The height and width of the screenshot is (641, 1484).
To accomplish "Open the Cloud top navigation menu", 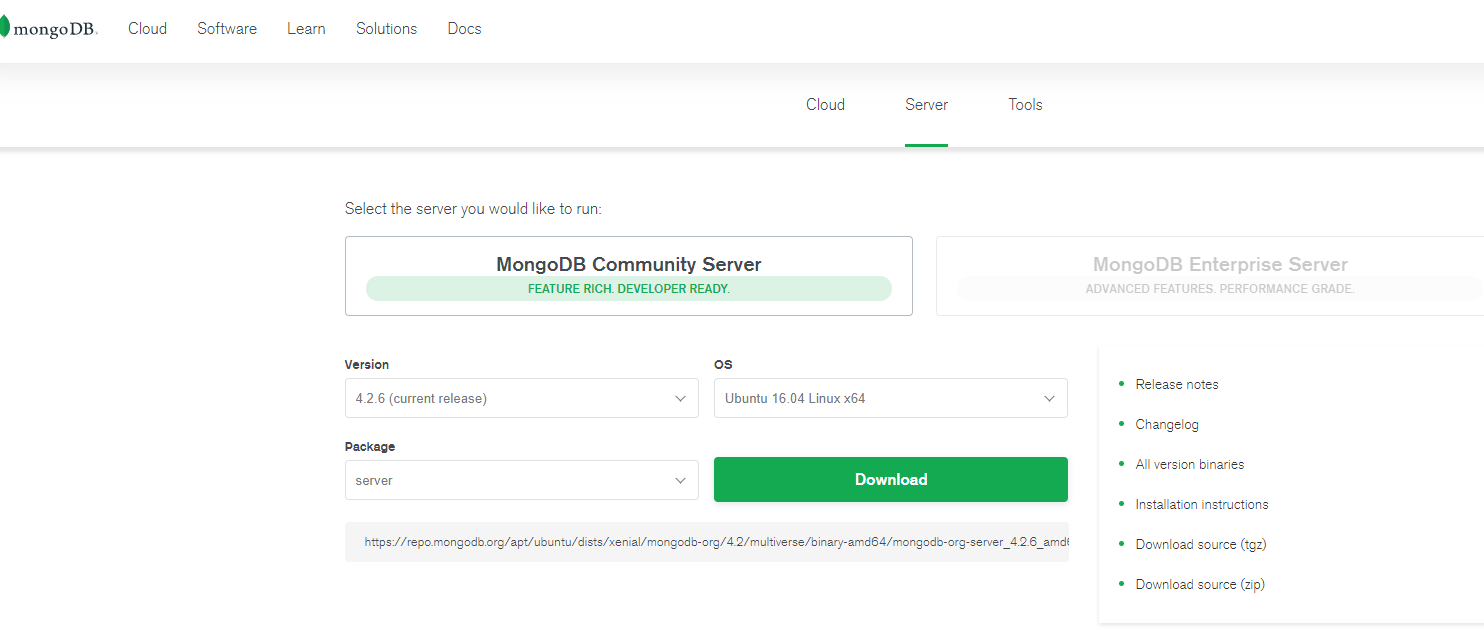I will pos(147,29).
